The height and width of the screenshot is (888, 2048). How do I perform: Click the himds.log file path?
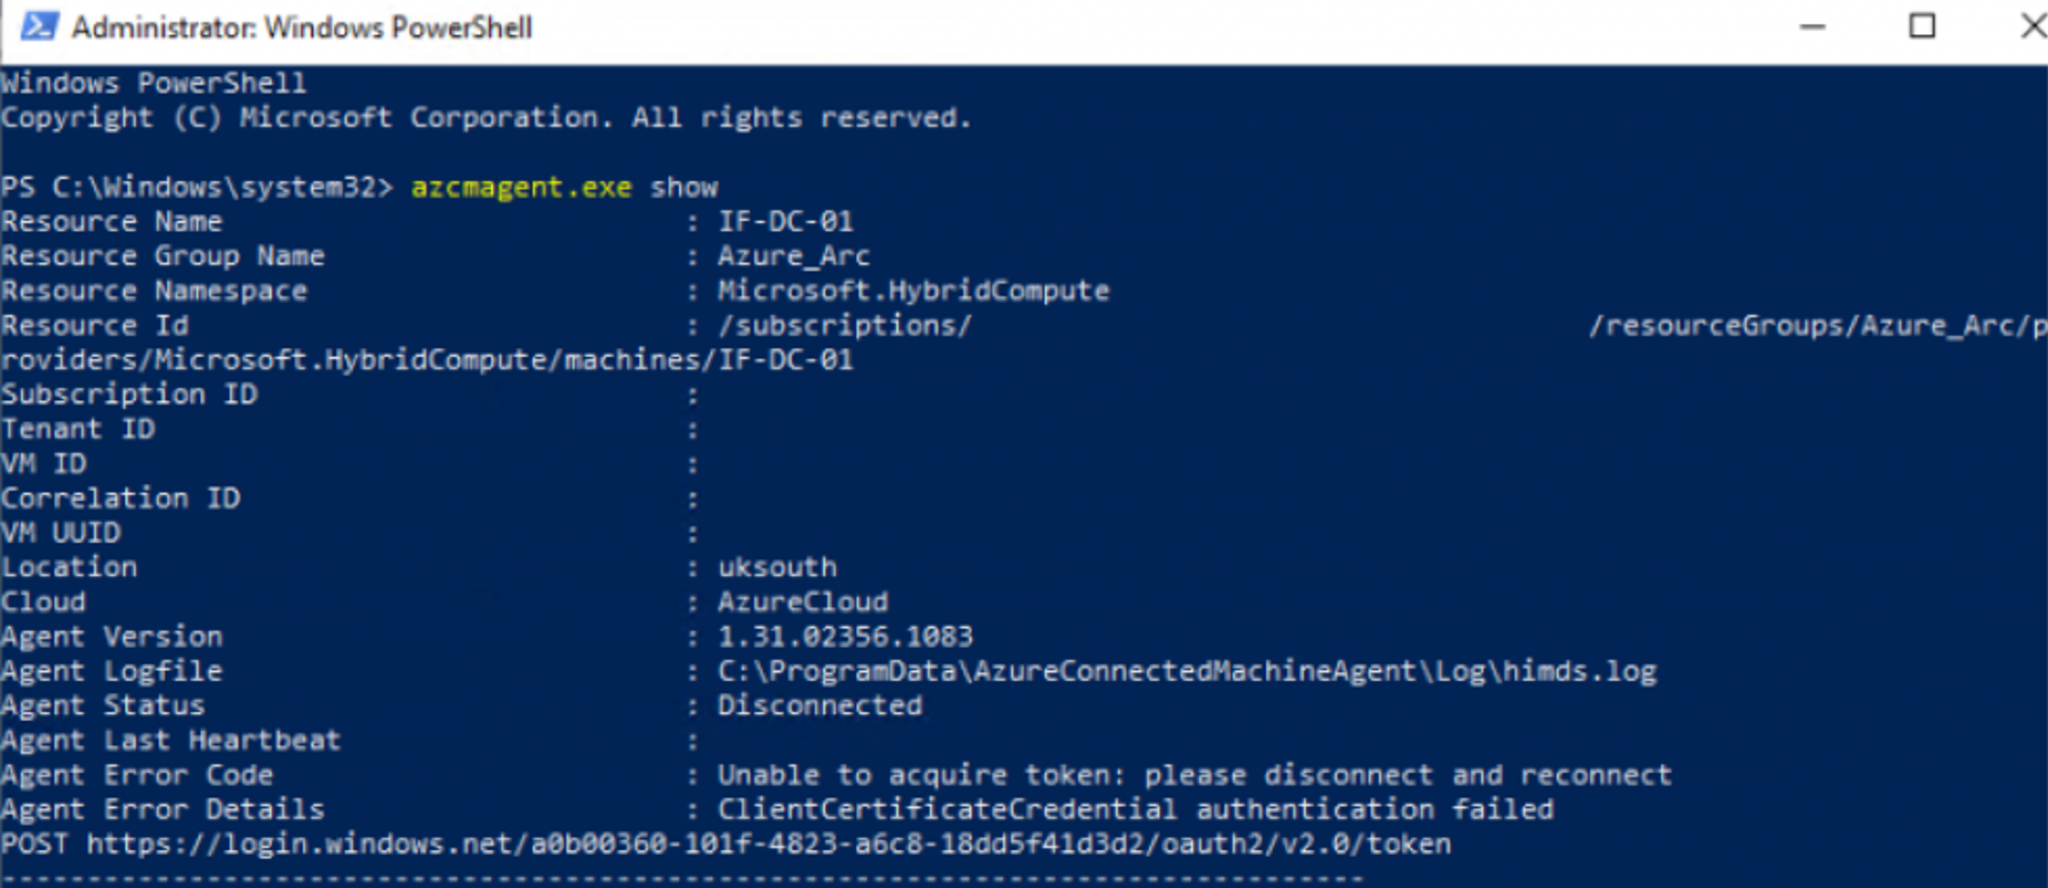(x=1186, y=671)
